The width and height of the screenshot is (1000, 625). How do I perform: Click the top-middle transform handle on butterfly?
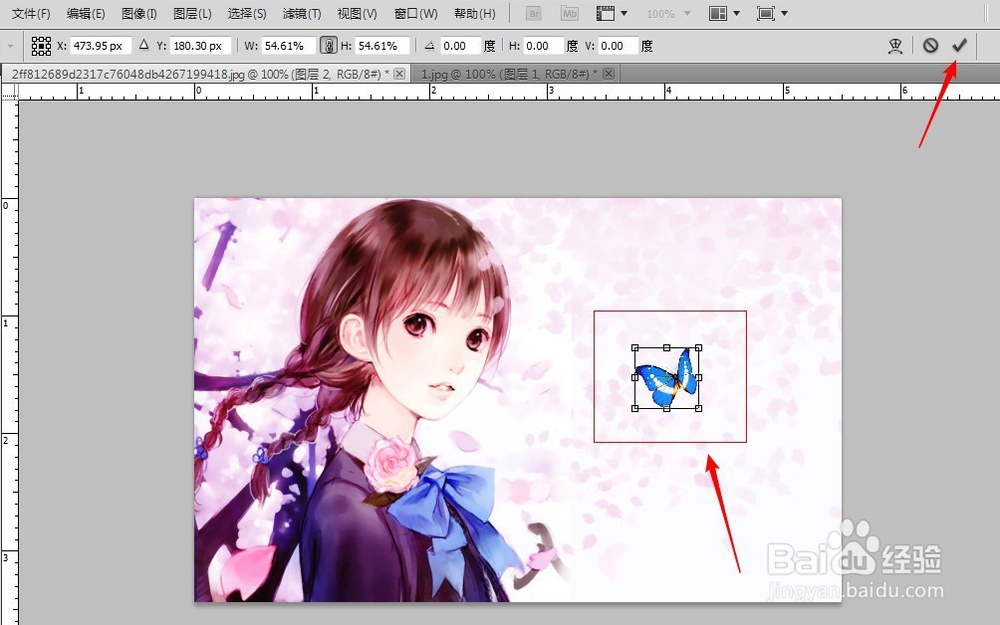[666, 348]
